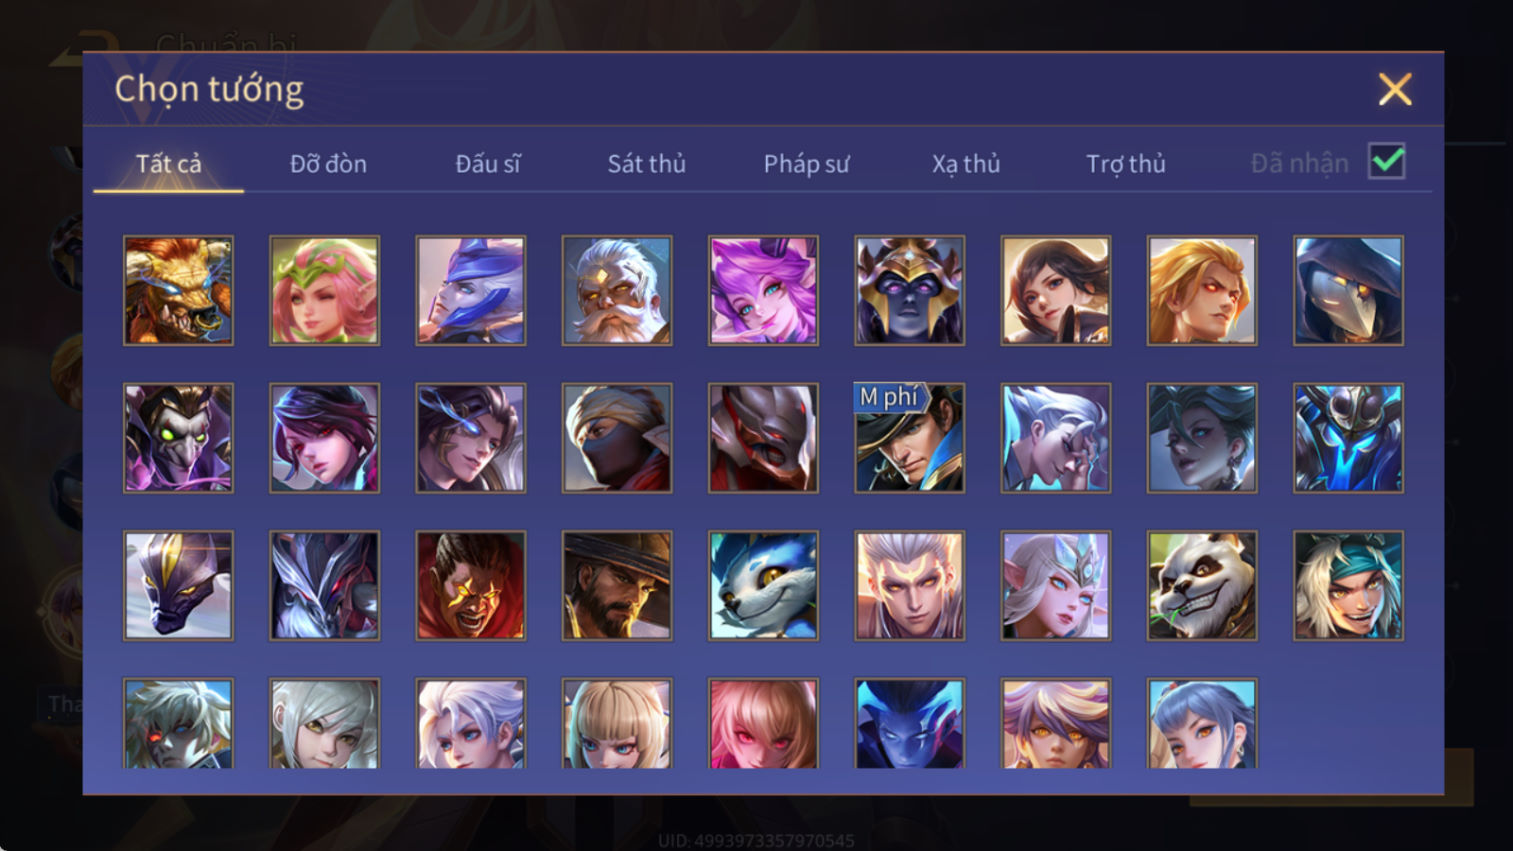This screenshot has width=1513, height=851.
Task: Open the Sát thủ tab
Action: click(647, 164)
